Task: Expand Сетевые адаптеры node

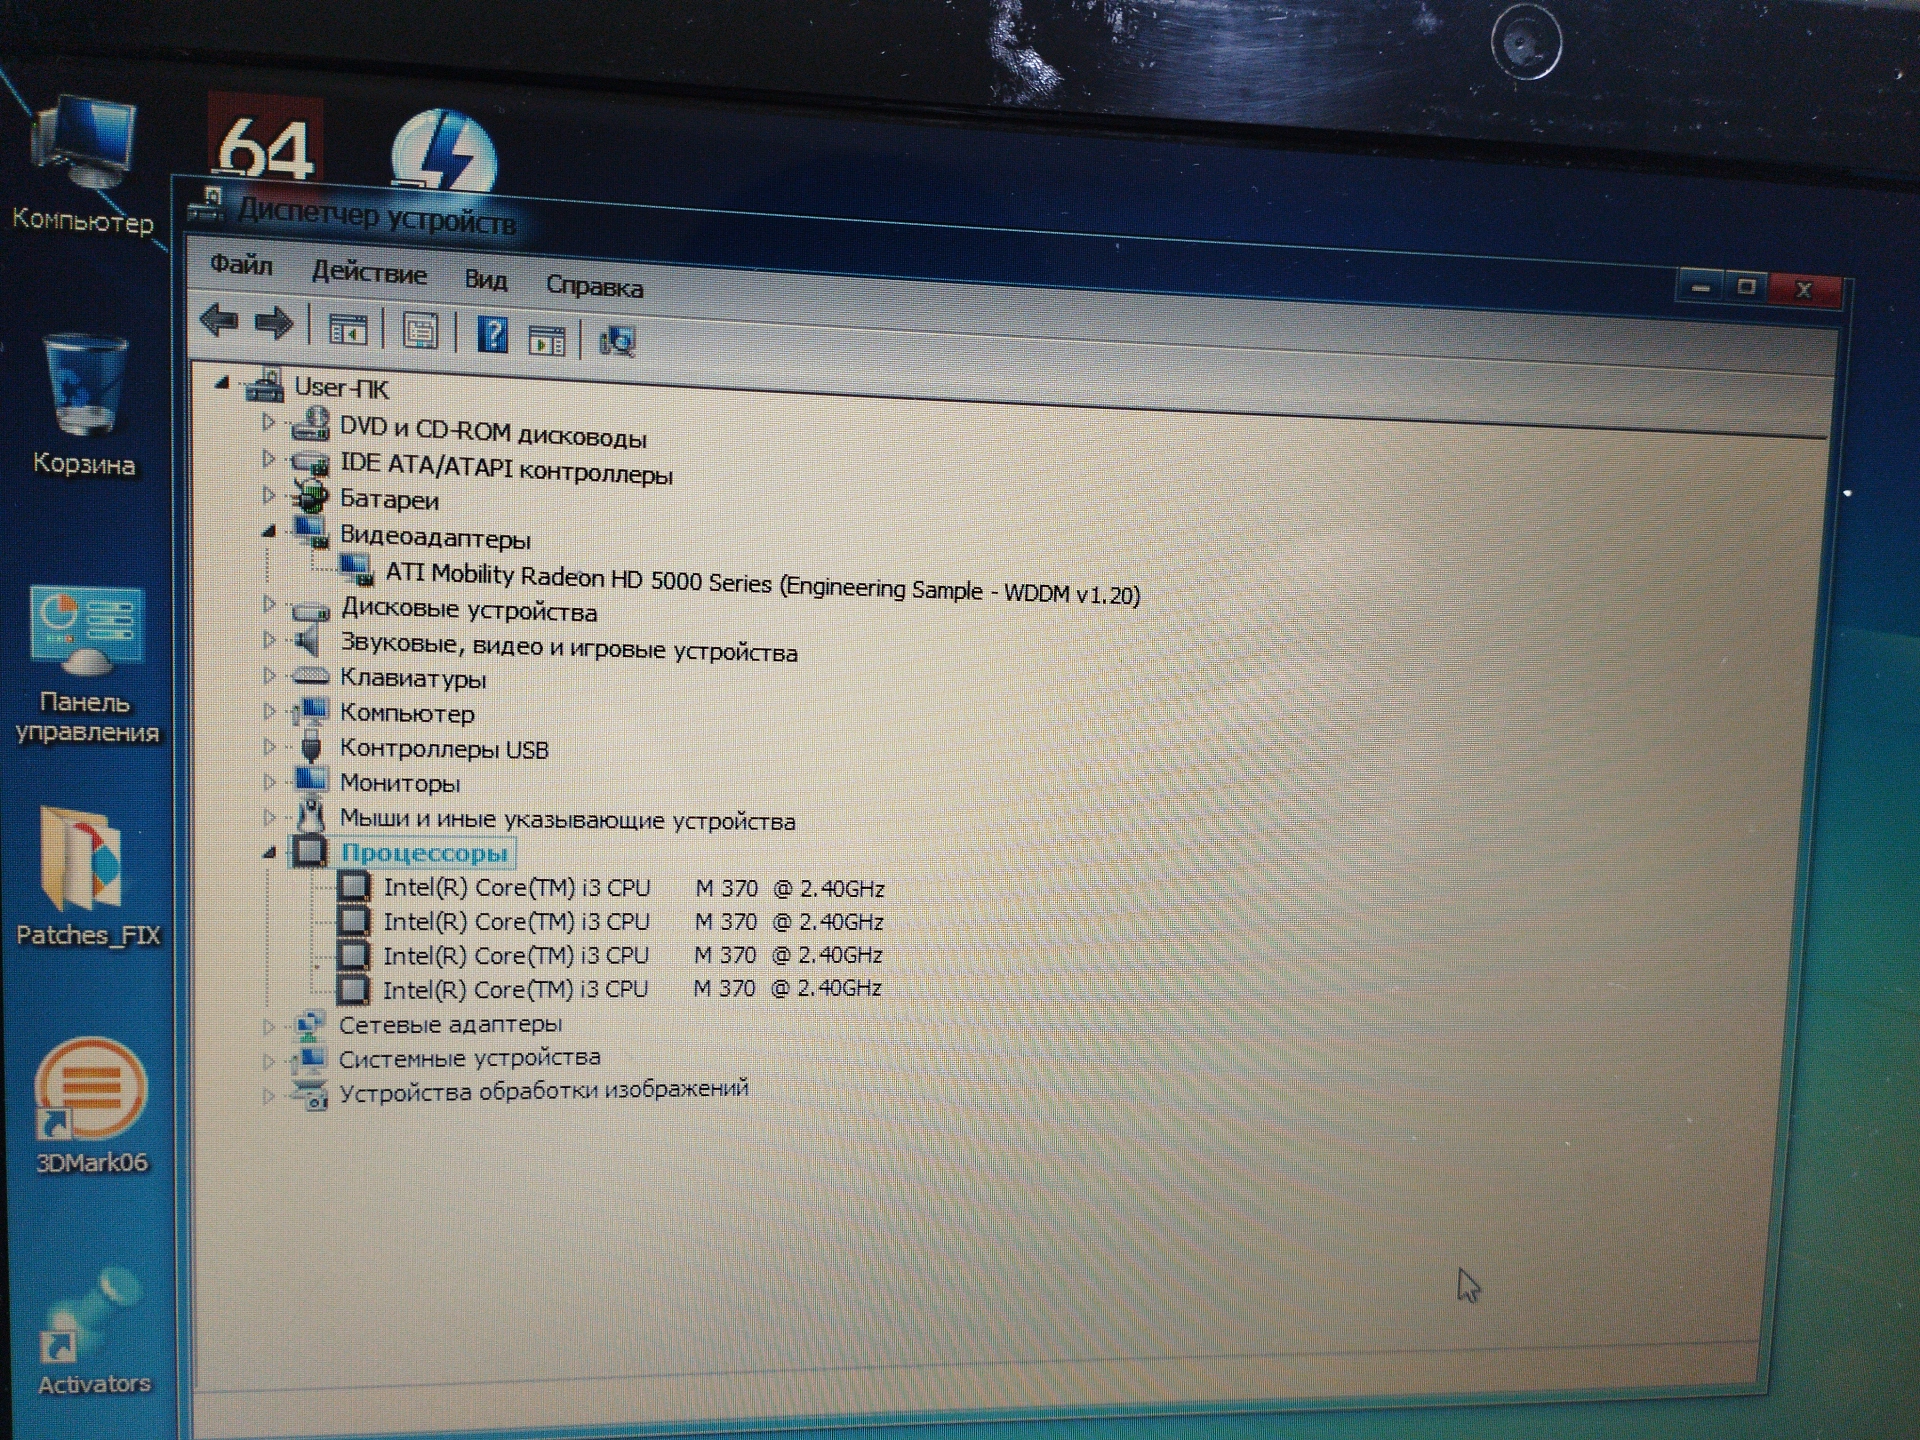Action: [268, 1026]
